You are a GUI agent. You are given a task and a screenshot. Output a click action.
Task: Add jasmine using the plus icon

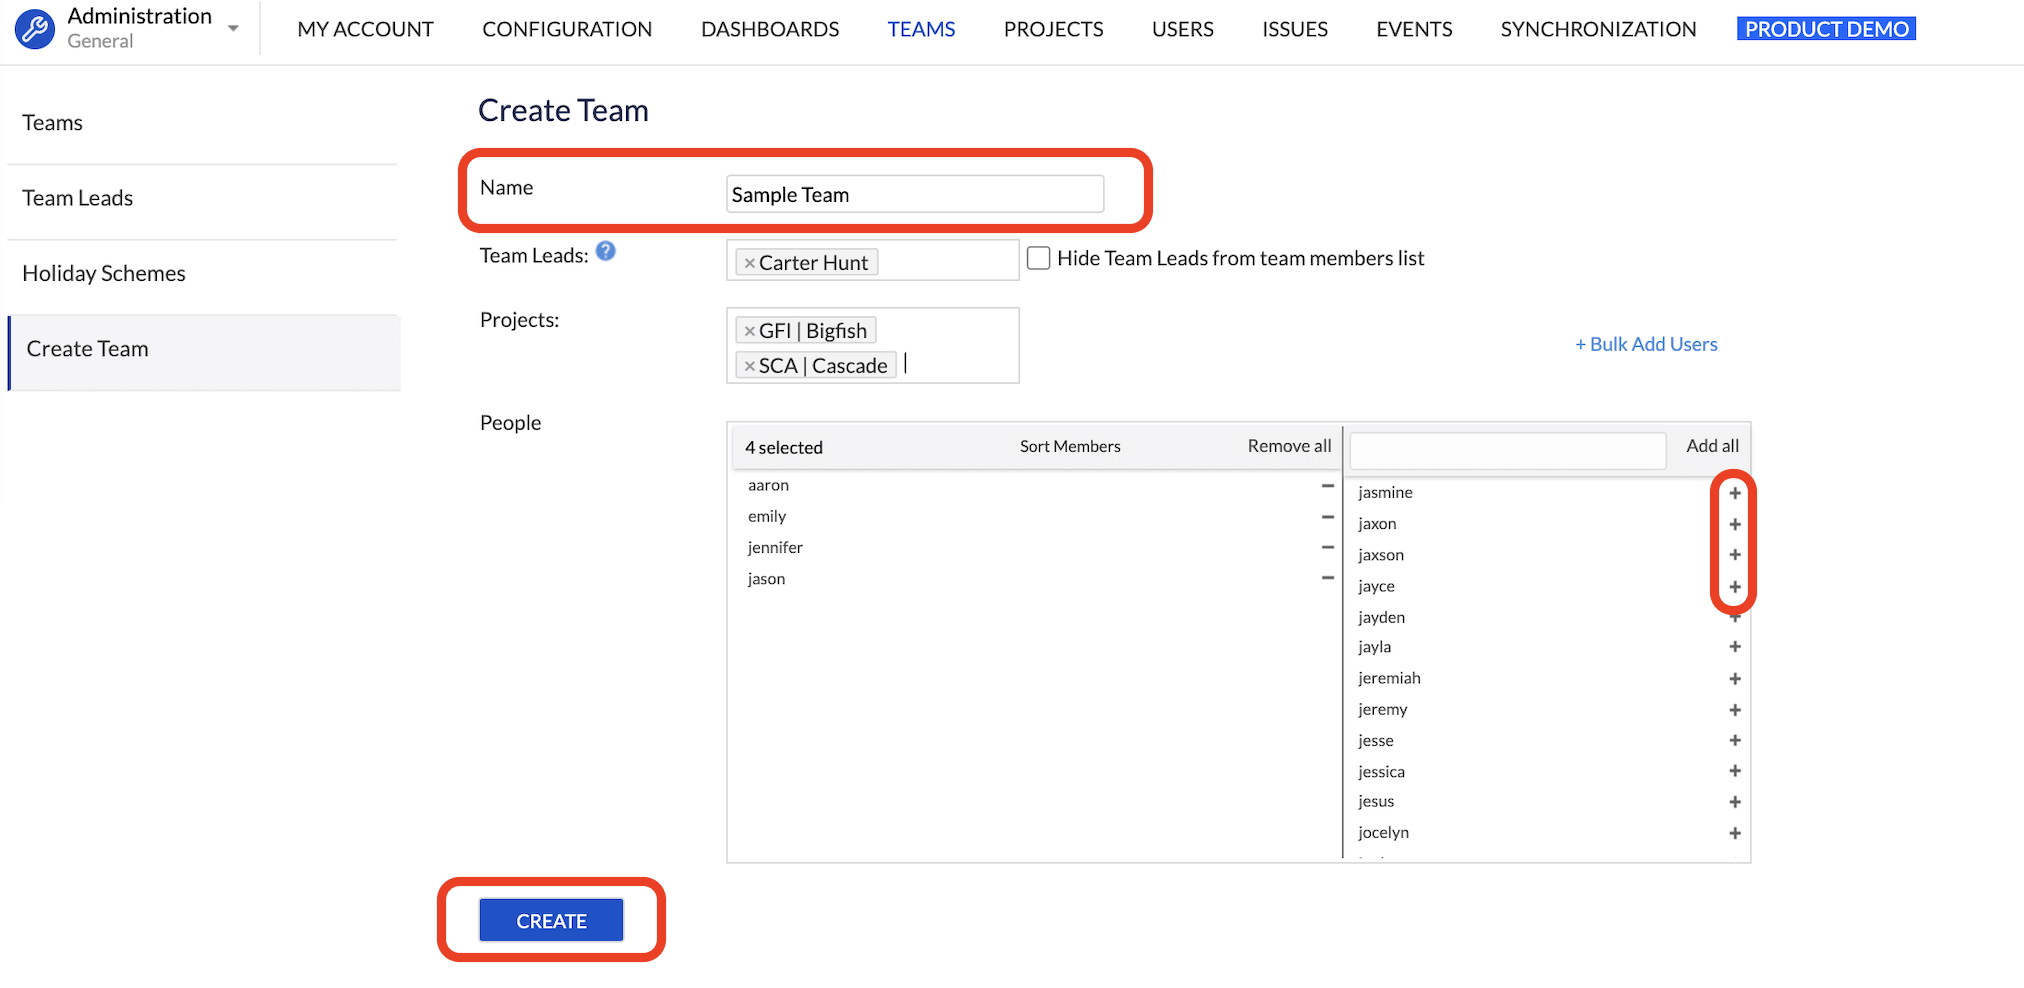coord(1734,492)
